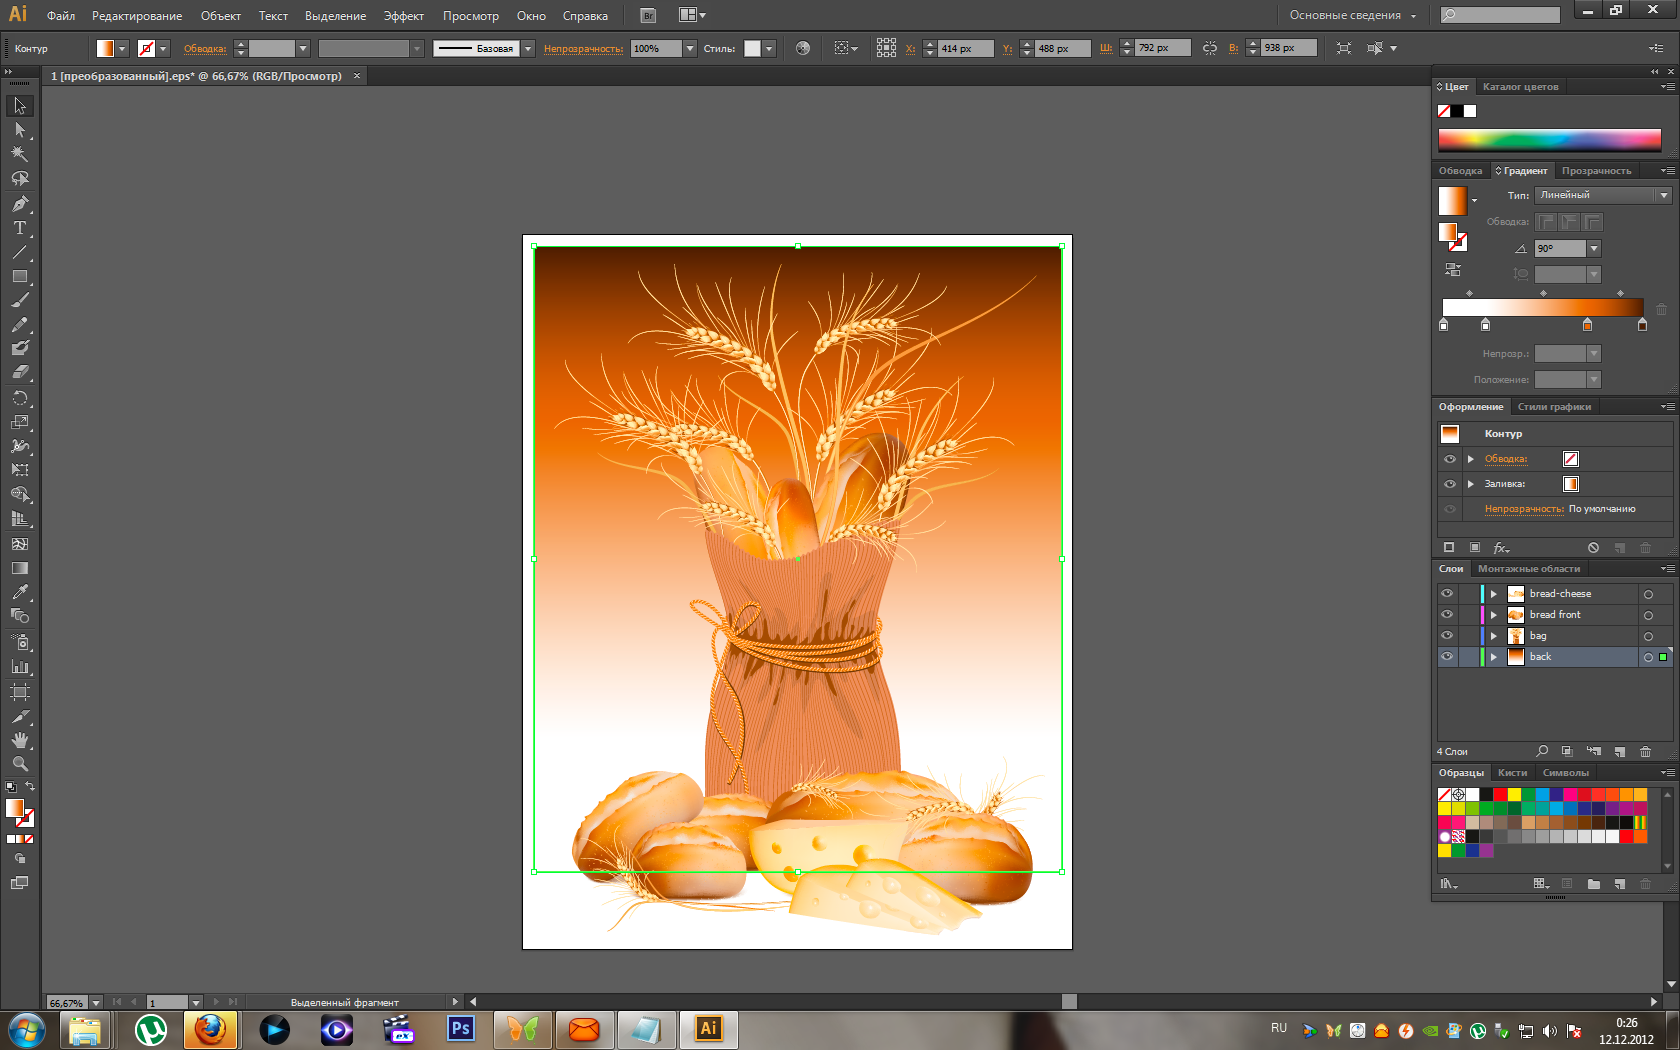This screenshot has height=1050, width=1680.
Task: Click the Обводка link in control bar
Action: click(x=205, y=48)
